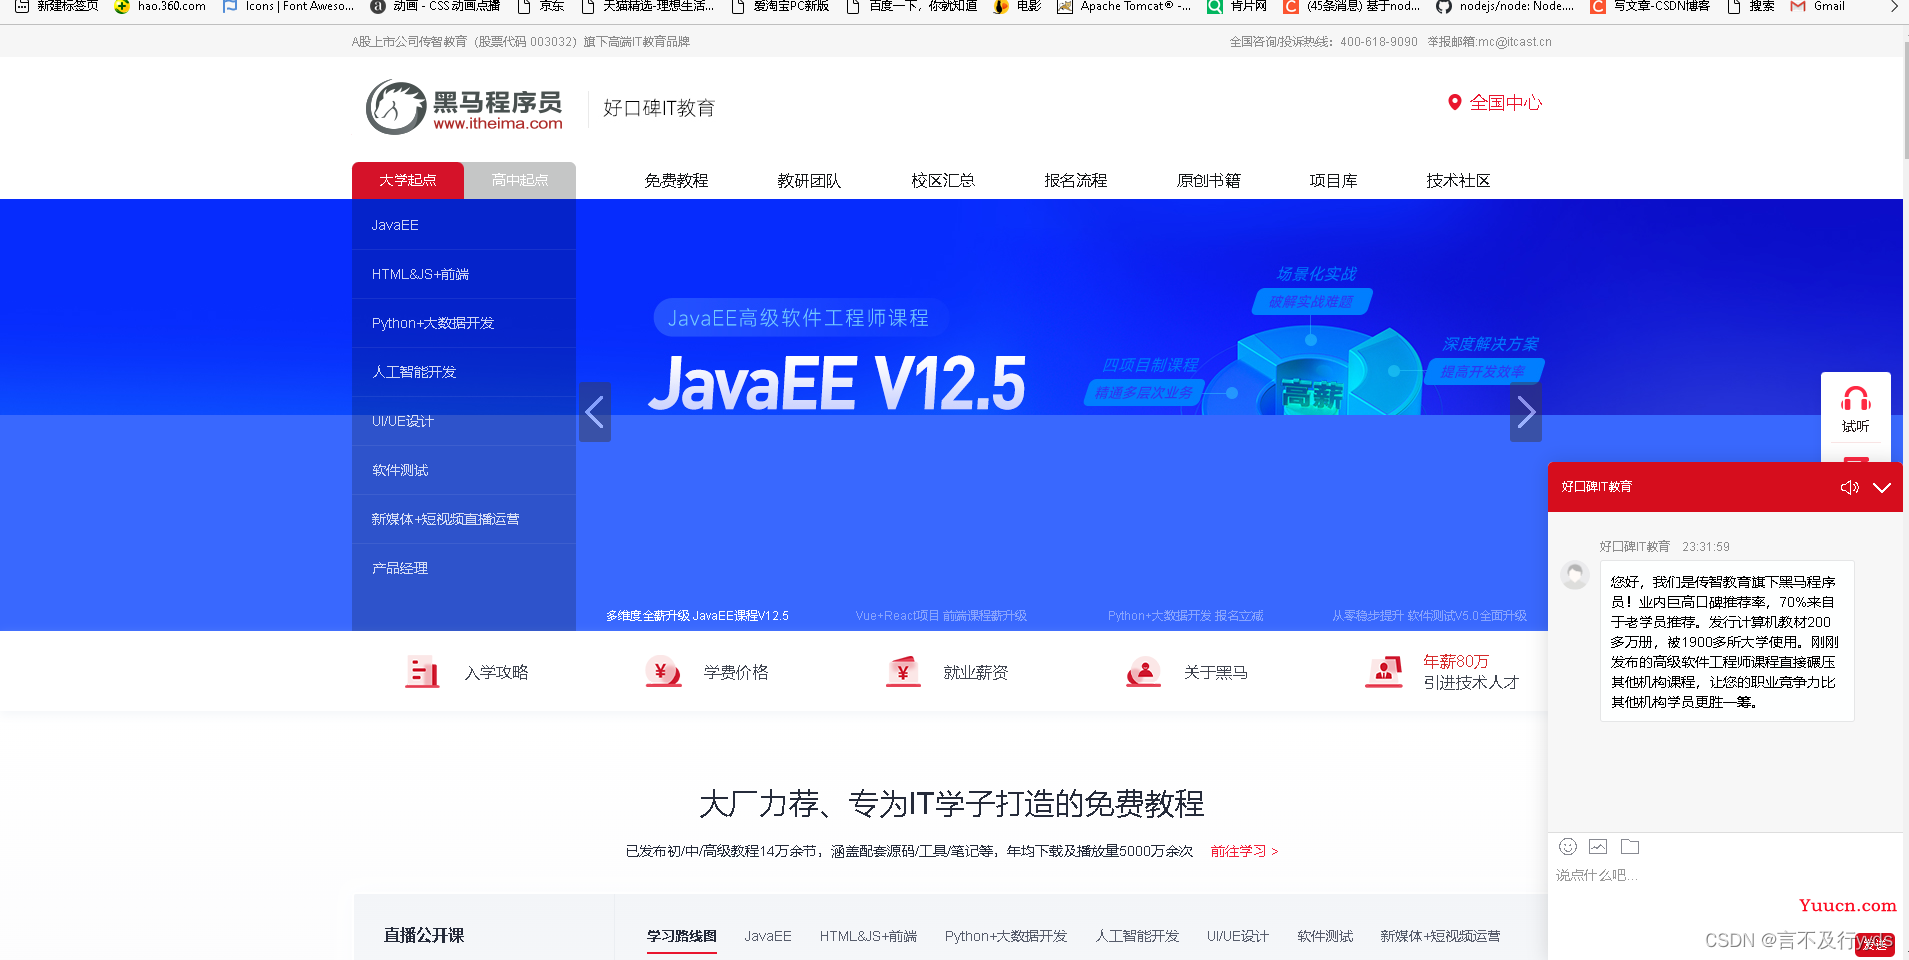The image size is (1909, 960).
Task: Switch banner to 软件测试V5.0全面升级
Action: 1429,616
